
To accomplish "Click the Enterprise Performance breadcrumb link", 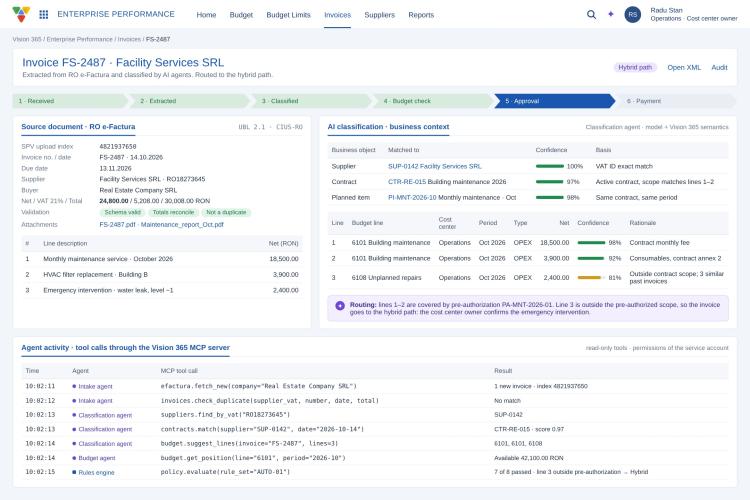I will pos(79,39).
